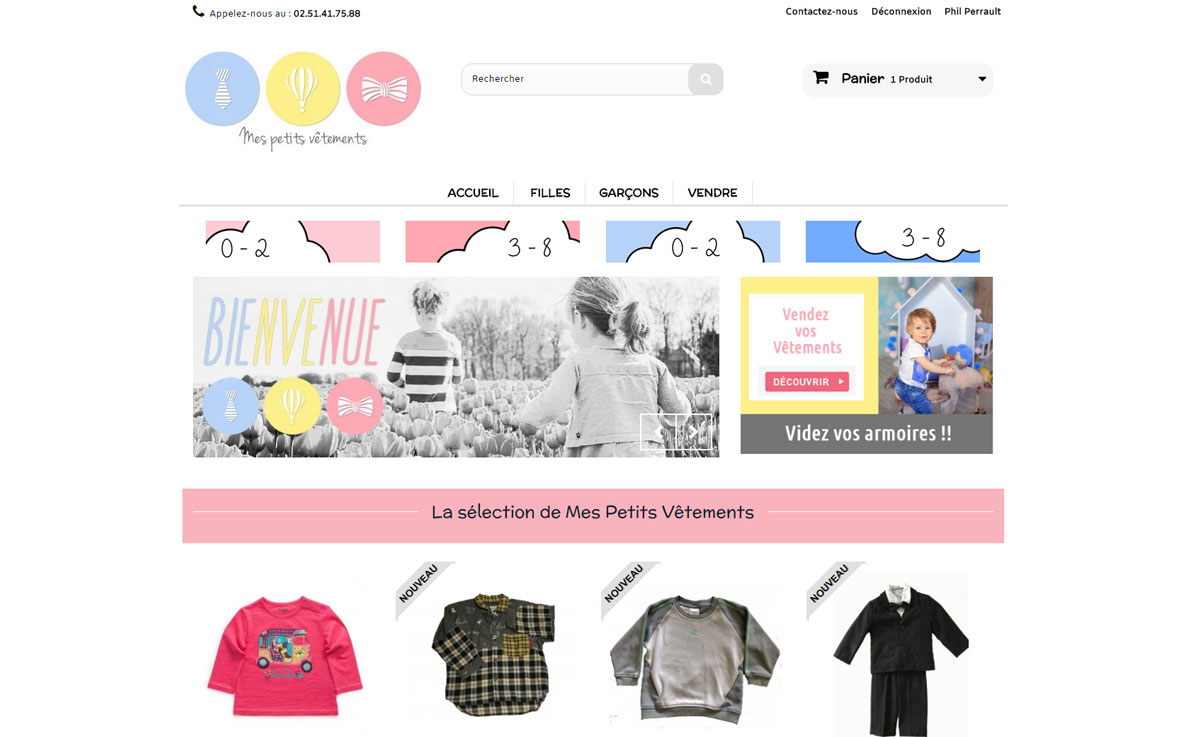This screenshot has width=1200, height=737.
Task: Open Phil Perrault account link
Action: 972,12
